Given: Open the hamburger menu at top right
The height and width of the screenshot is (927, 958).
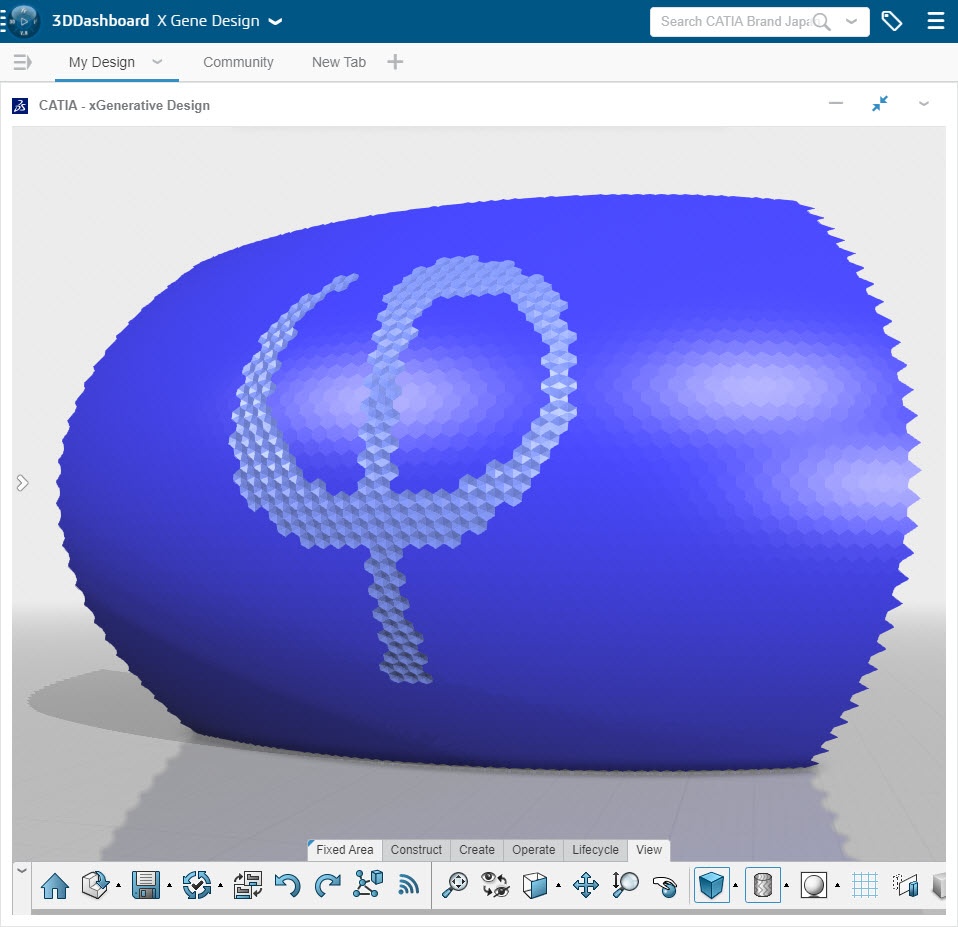Looking at the screenshot, I should coord(935,21).
